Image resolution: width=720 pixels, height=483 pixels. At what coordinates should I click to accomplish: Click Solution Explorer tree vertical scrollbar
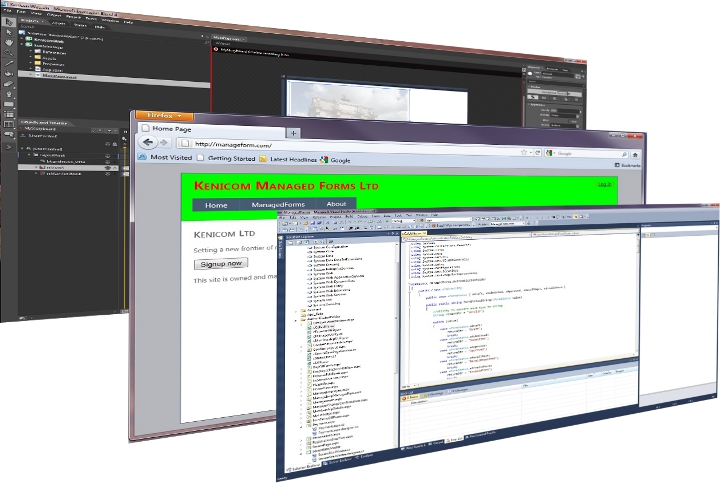click(396, 344)
